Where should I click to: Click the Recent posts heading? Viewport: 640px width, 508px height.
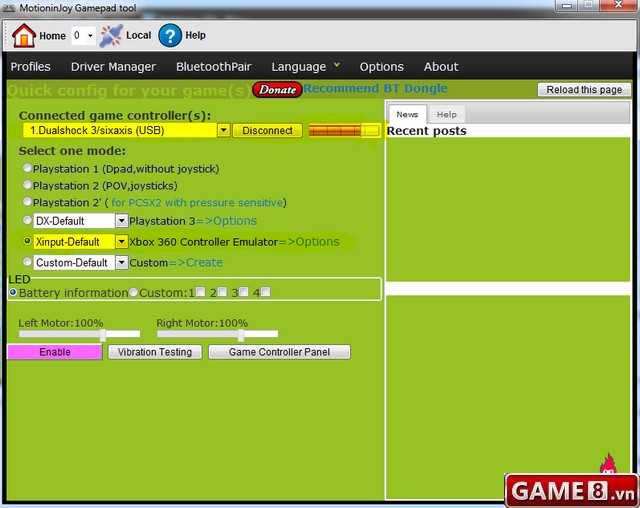click(427, 131)
